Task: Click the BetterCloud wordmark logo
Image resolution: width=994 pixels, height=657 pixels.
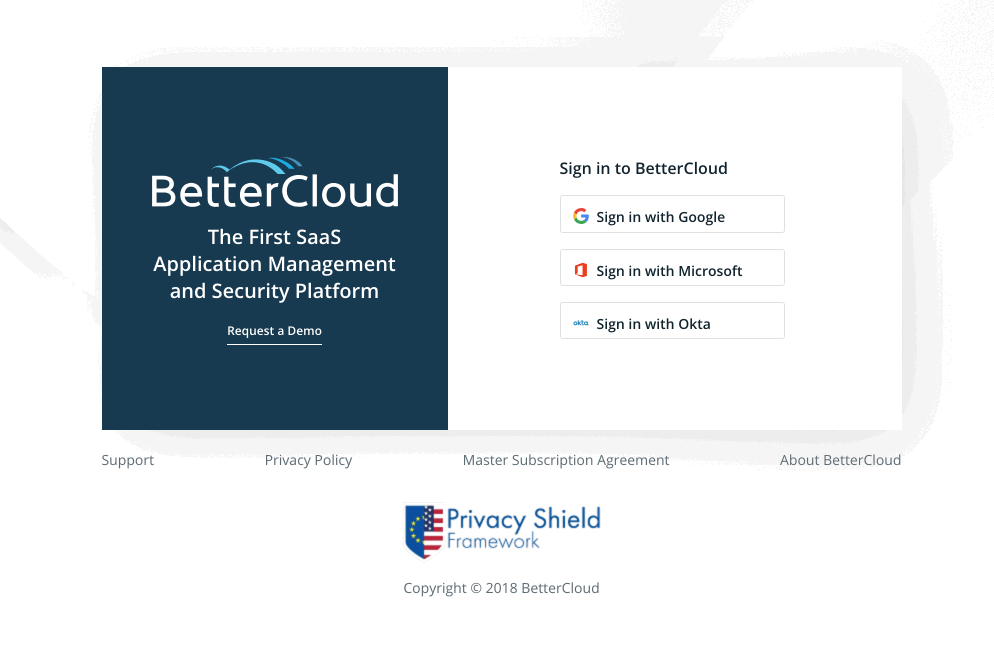Action: click(274, 191)
